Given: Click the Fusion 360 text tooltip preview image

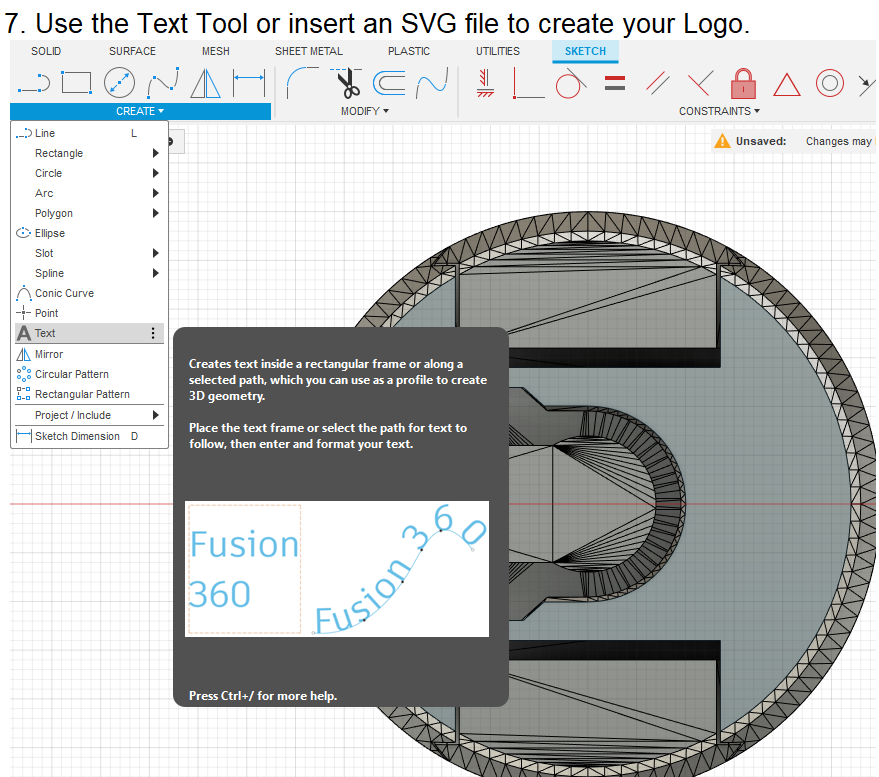Looking at the screenshot, I should (x=337, y=569).
